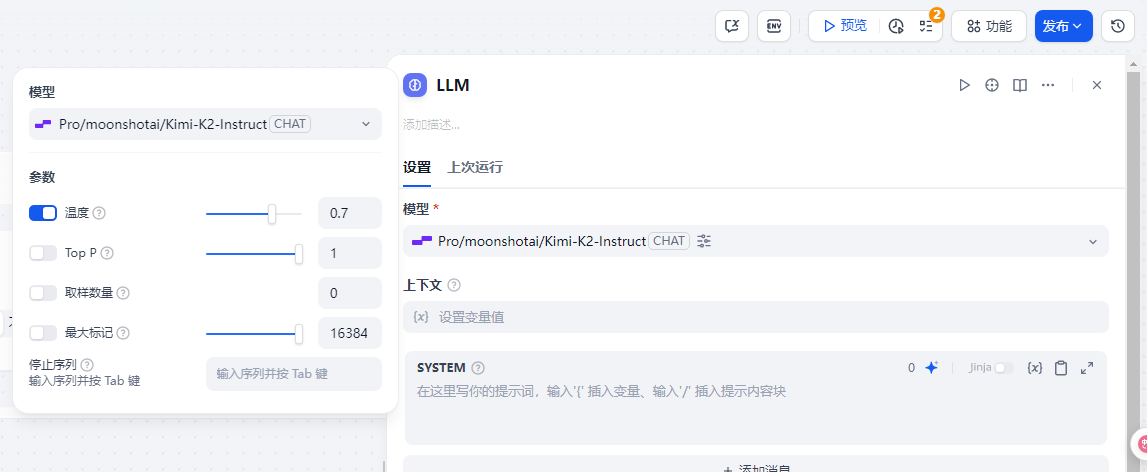
Task: Expand the Kimi-K2-Instruct model selector in settings
Action: tap(755, 241)
